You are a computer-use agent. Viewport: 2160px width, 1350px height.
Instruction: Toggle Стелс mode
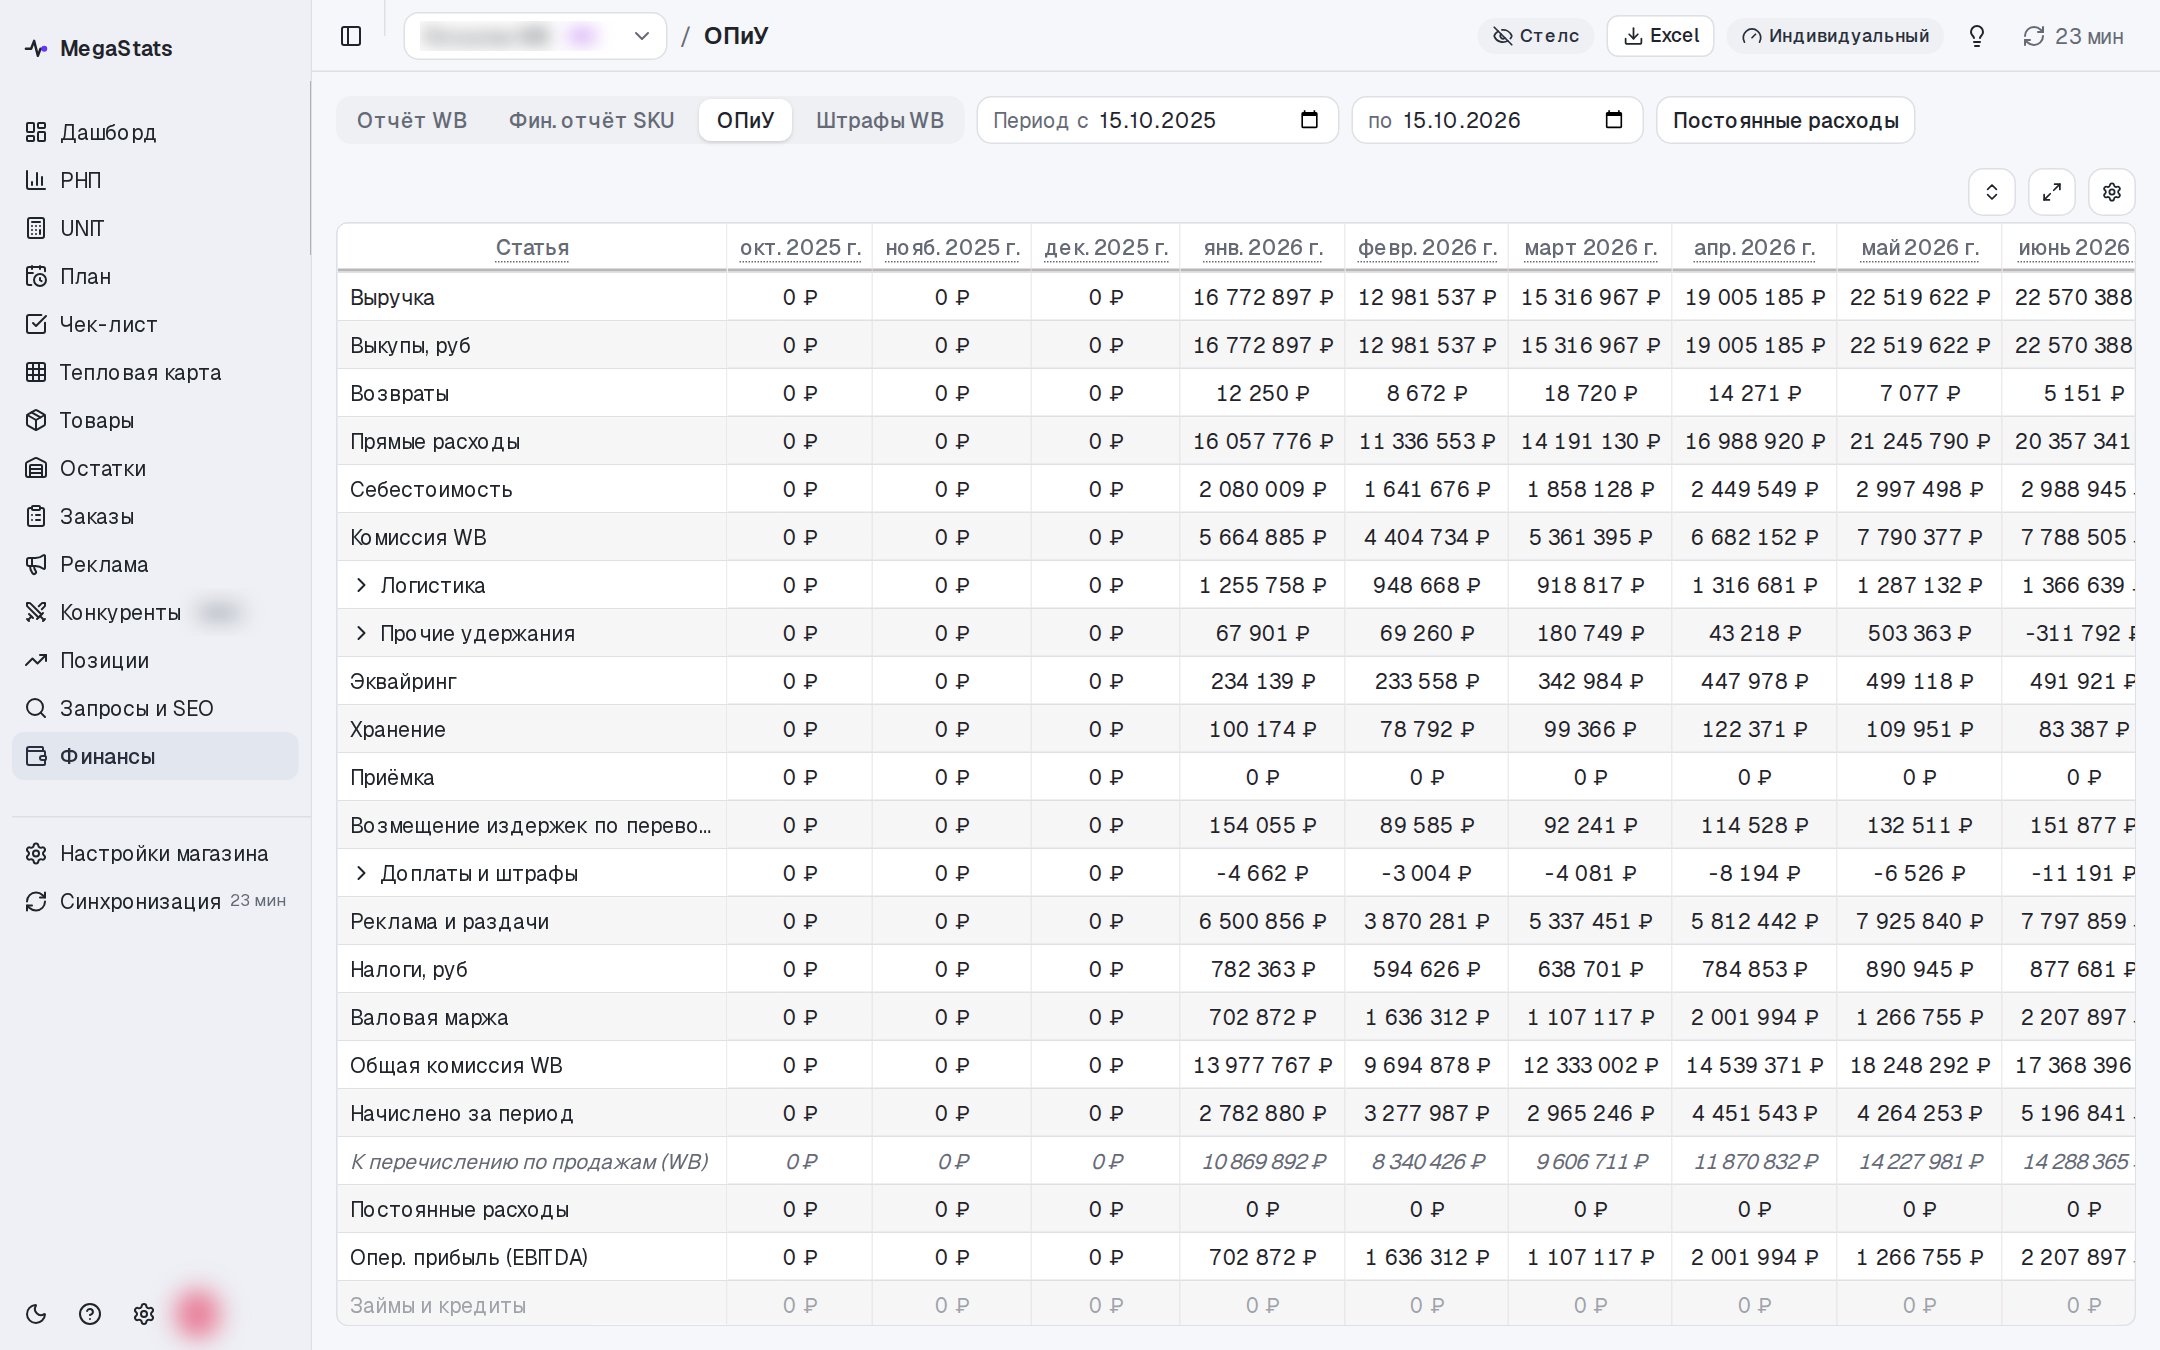tap(1535, 36)
